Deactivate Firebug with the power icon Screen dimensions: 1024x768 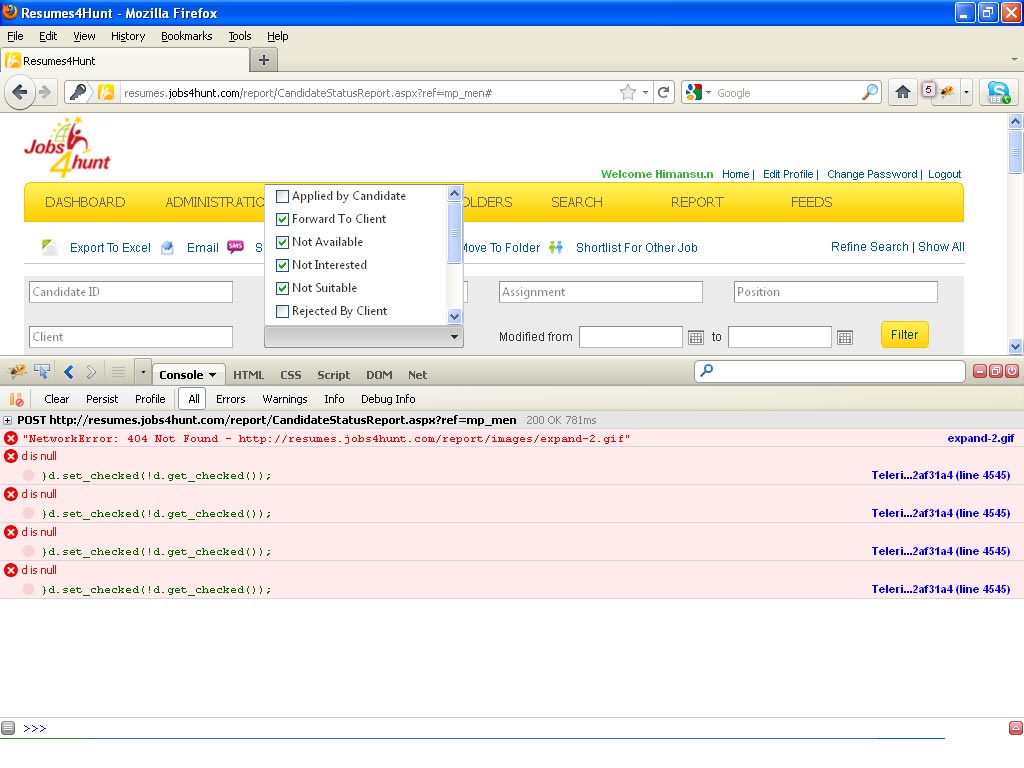point(1012,372)
